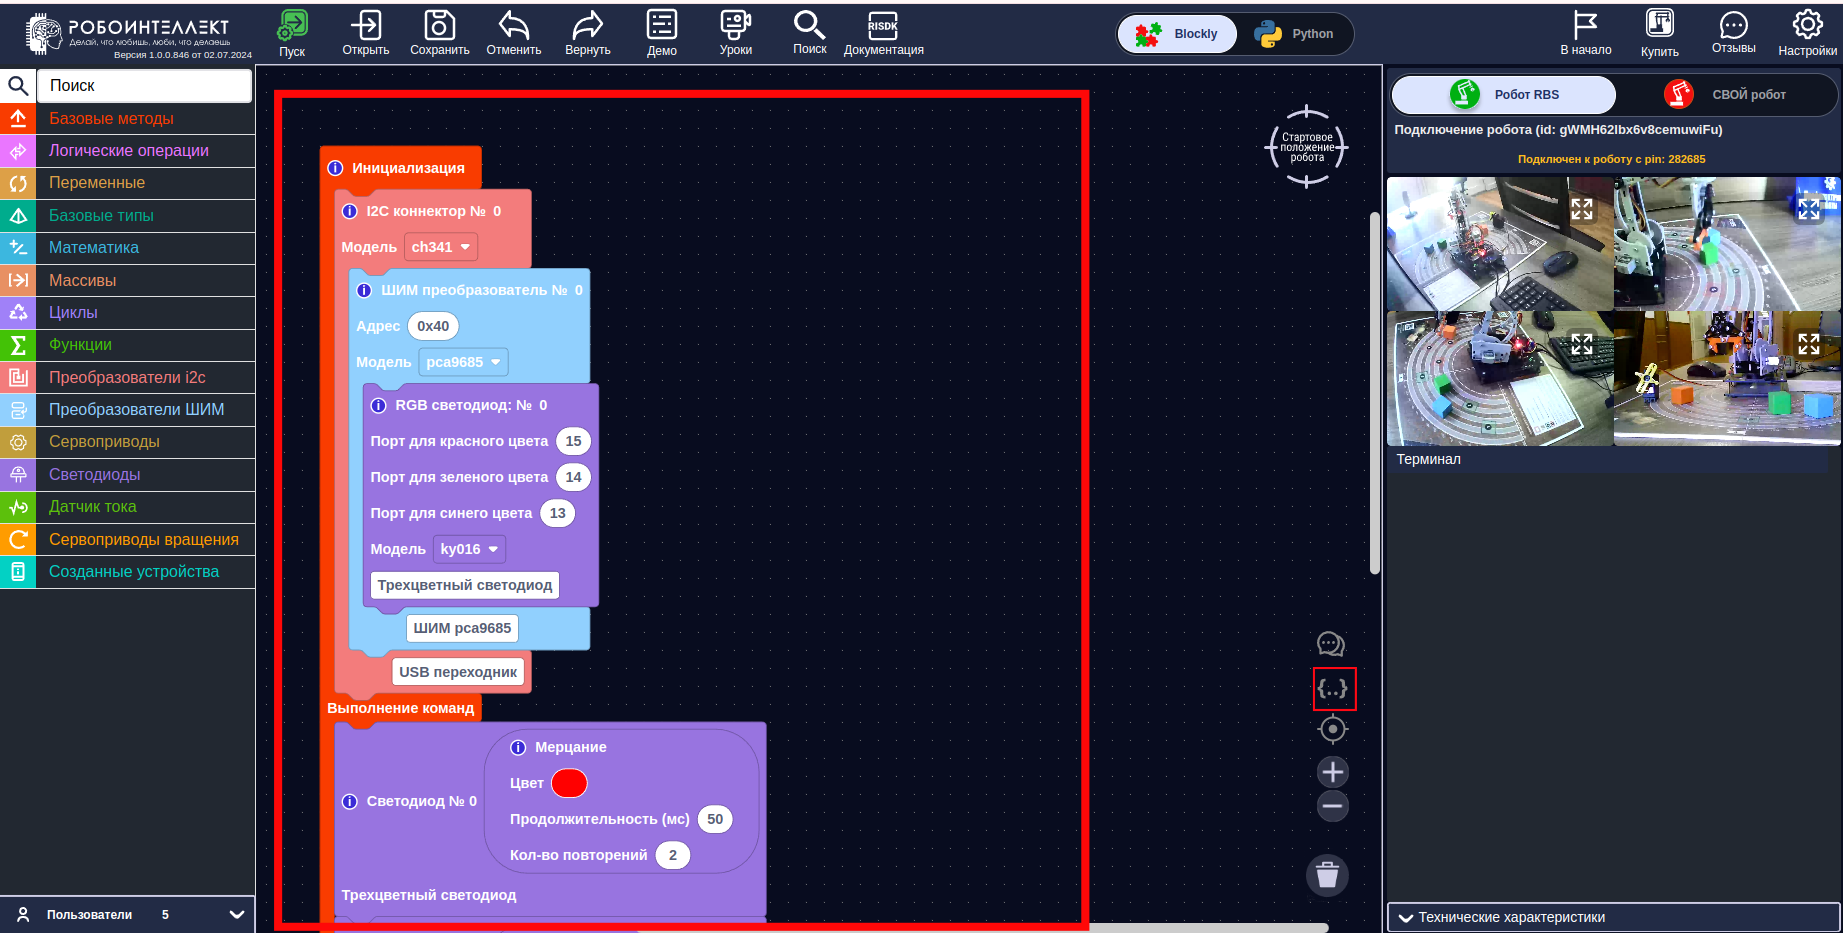Open Созданные устройства category
This screenshot has width=1843, height=933.
pyautogui.click(x=128, y=572)
